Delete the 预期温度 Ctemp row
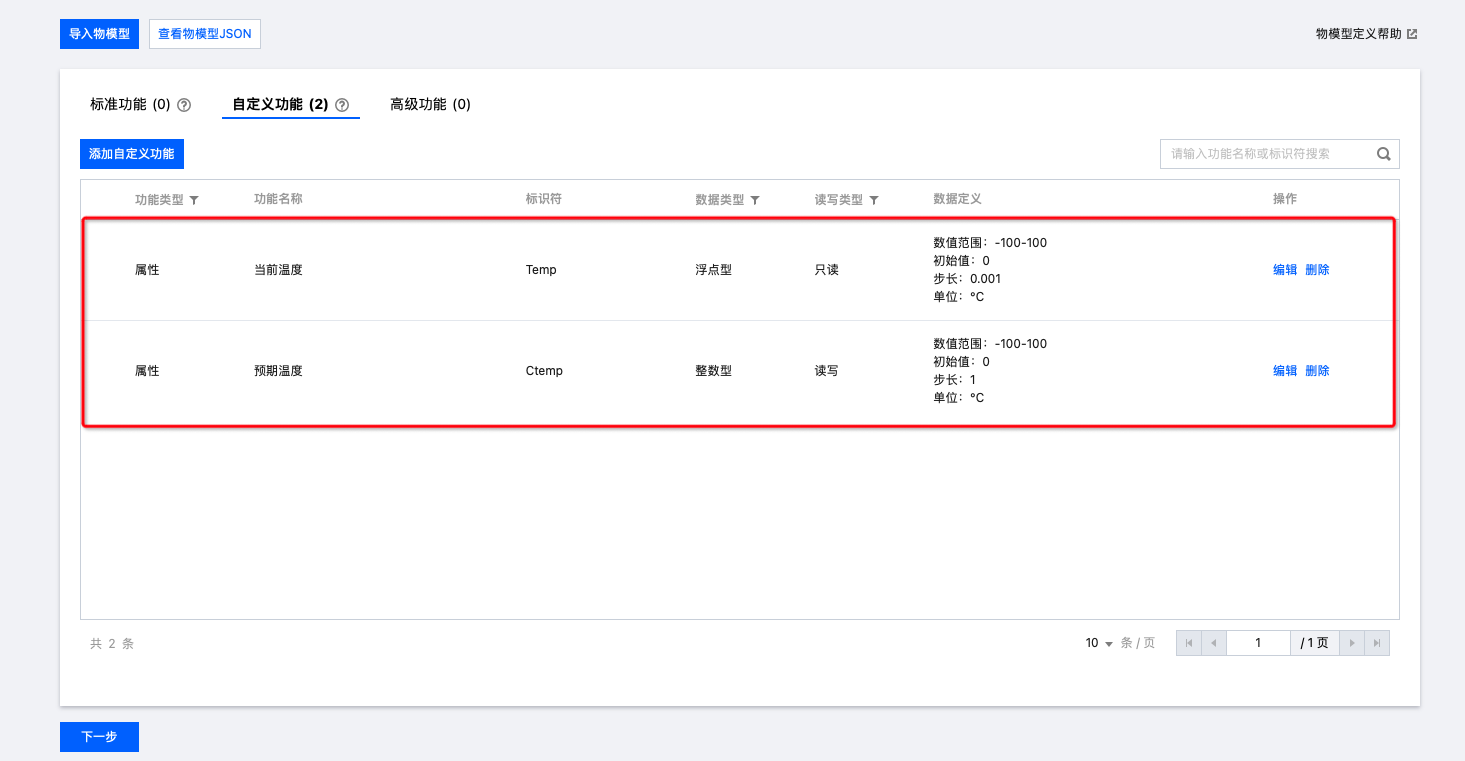Viewport: 1465px width, 761px height. pyautogui.click(x=1317, y=371)
